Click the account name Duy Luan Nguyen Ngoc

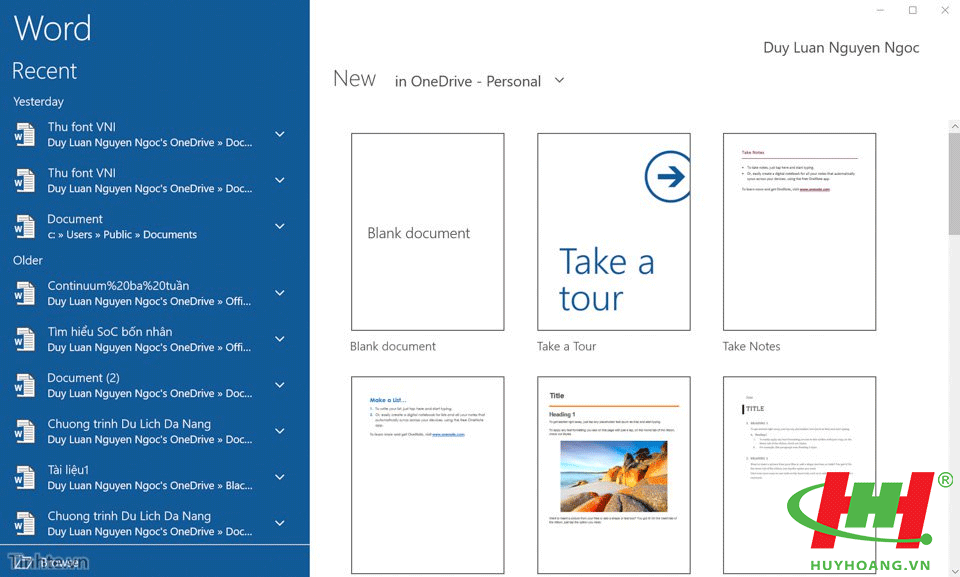(841, 48)
